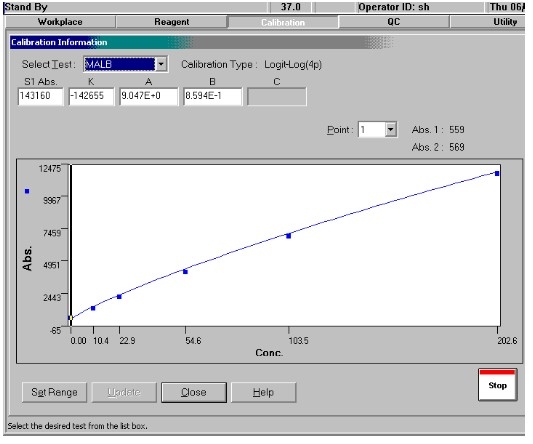Viewport: 533px width, 444px height.
Task: Click the 12475 axis maximum label
Action: [x=50, y=169]
